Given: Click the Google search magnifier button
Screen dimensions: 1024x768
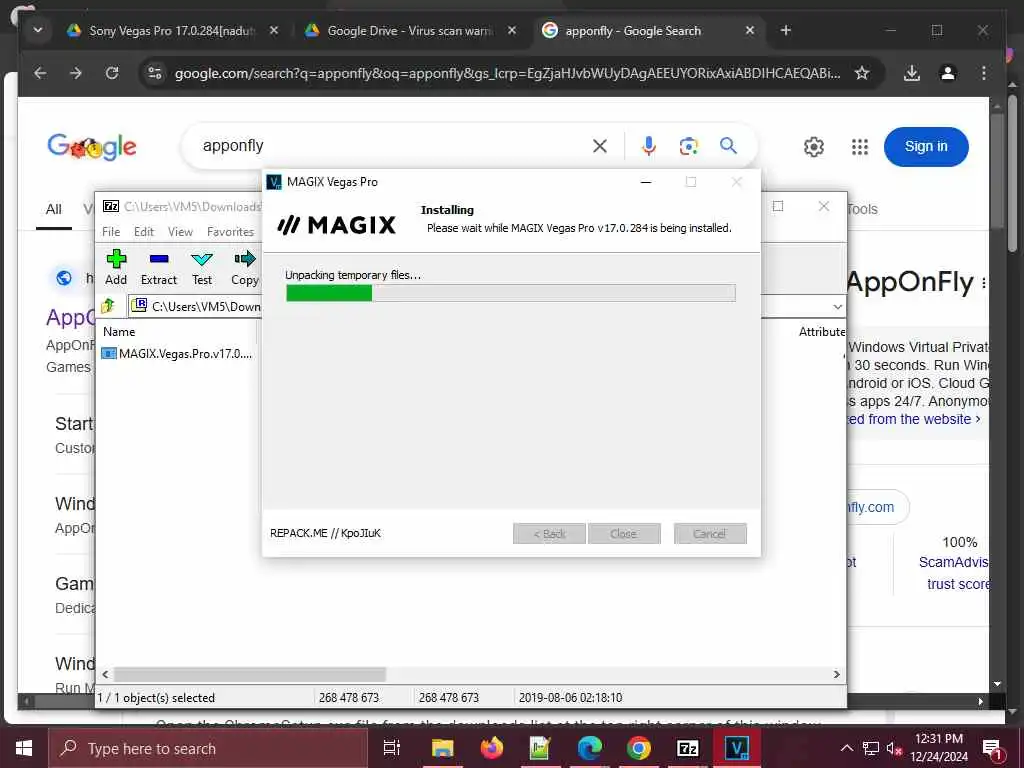Looking at the screenshot, I should (728, 146).
